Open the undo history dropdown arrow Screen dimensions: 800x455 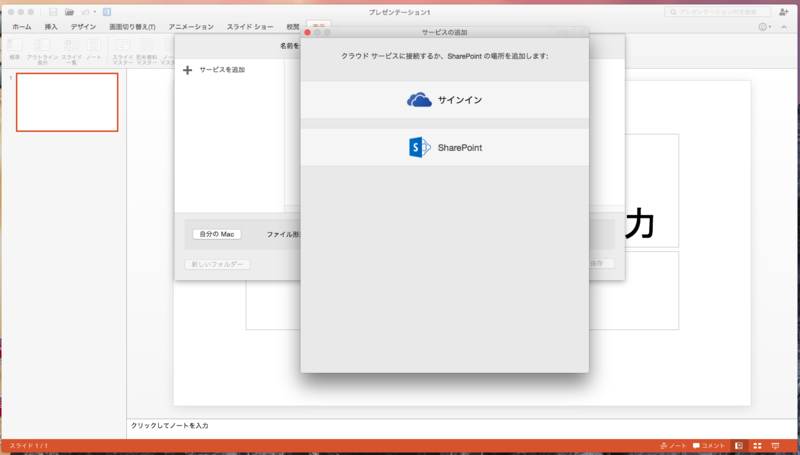[x=95, y=12]
